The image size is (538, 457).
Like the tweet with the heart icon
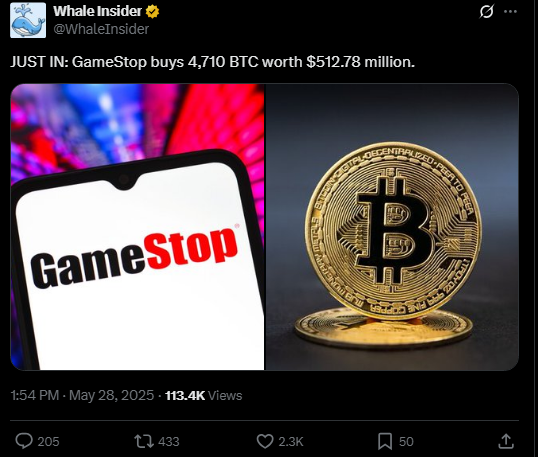point(265,441)
